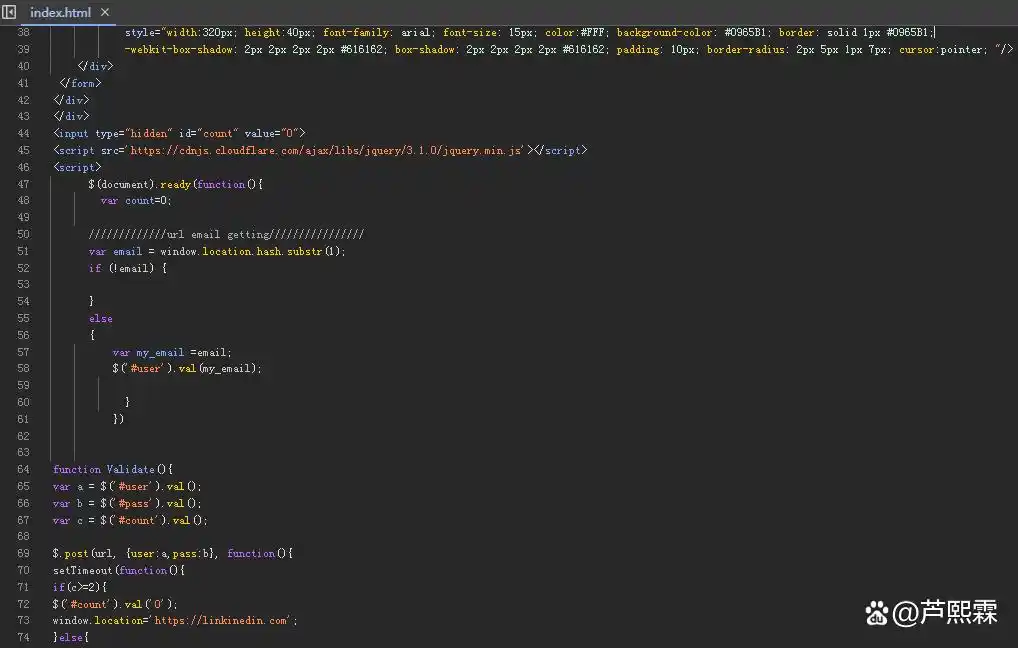Click the "var c = $('#count').val();" line
1018x648 pixels.
(x=130, y=520)
